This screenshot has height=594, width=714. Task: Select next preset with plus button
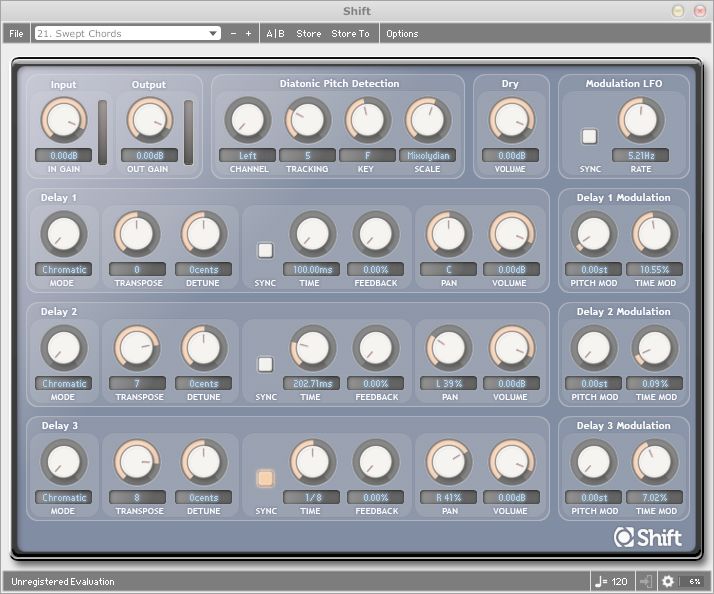pyautogui.click(x=248, y=34)
